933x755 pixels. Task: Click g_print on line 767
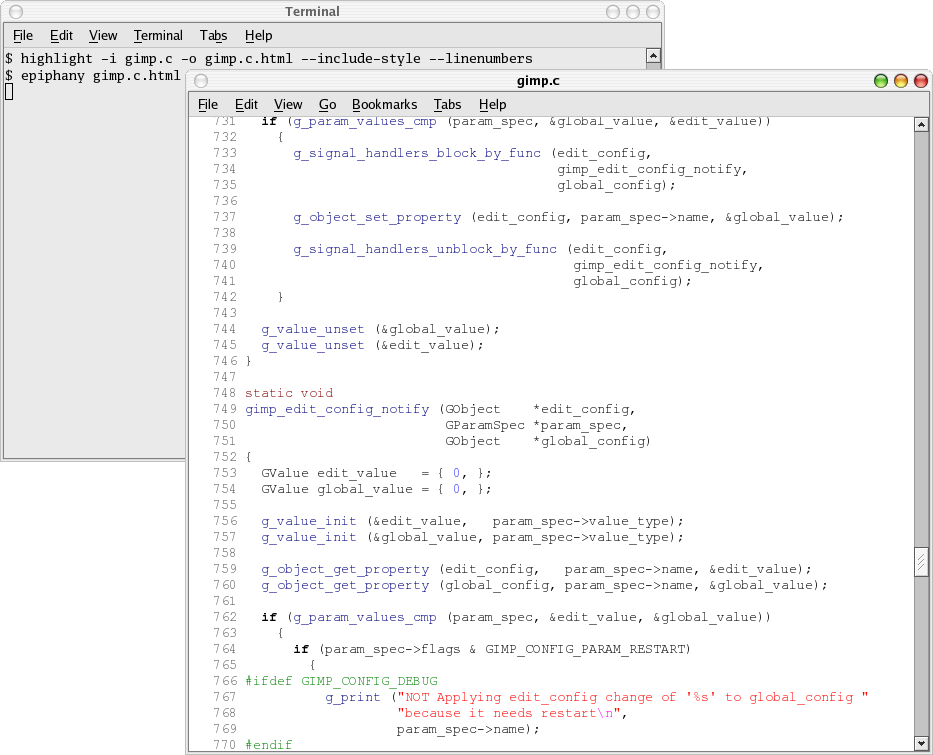(x=352, y=697)
